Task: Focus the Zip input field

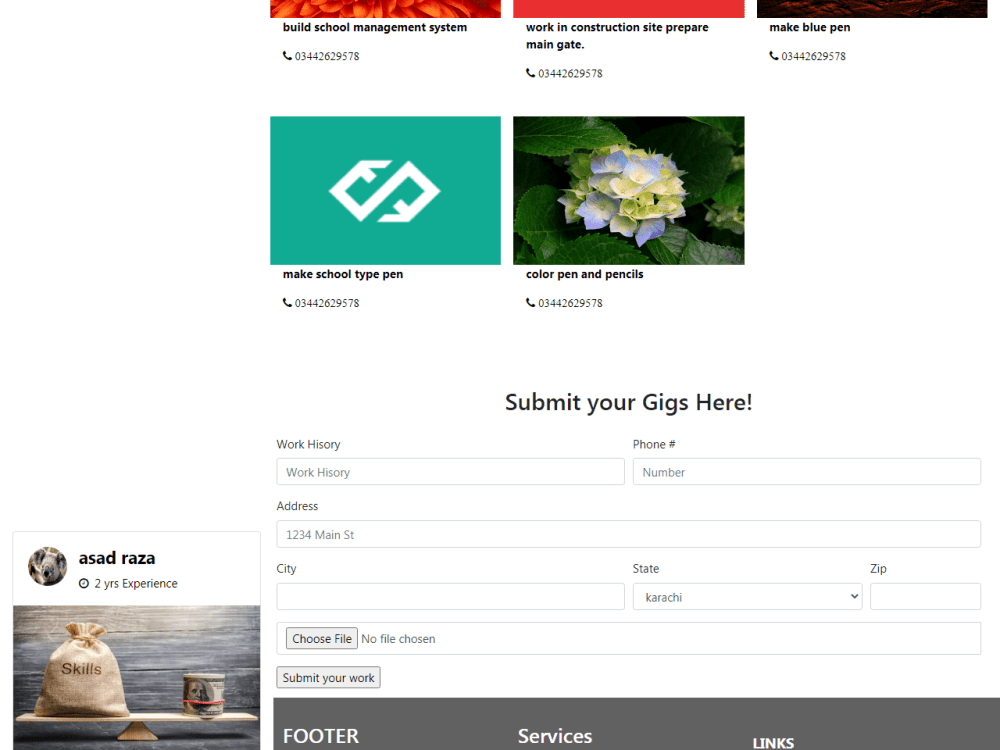Action: point(925,597)
